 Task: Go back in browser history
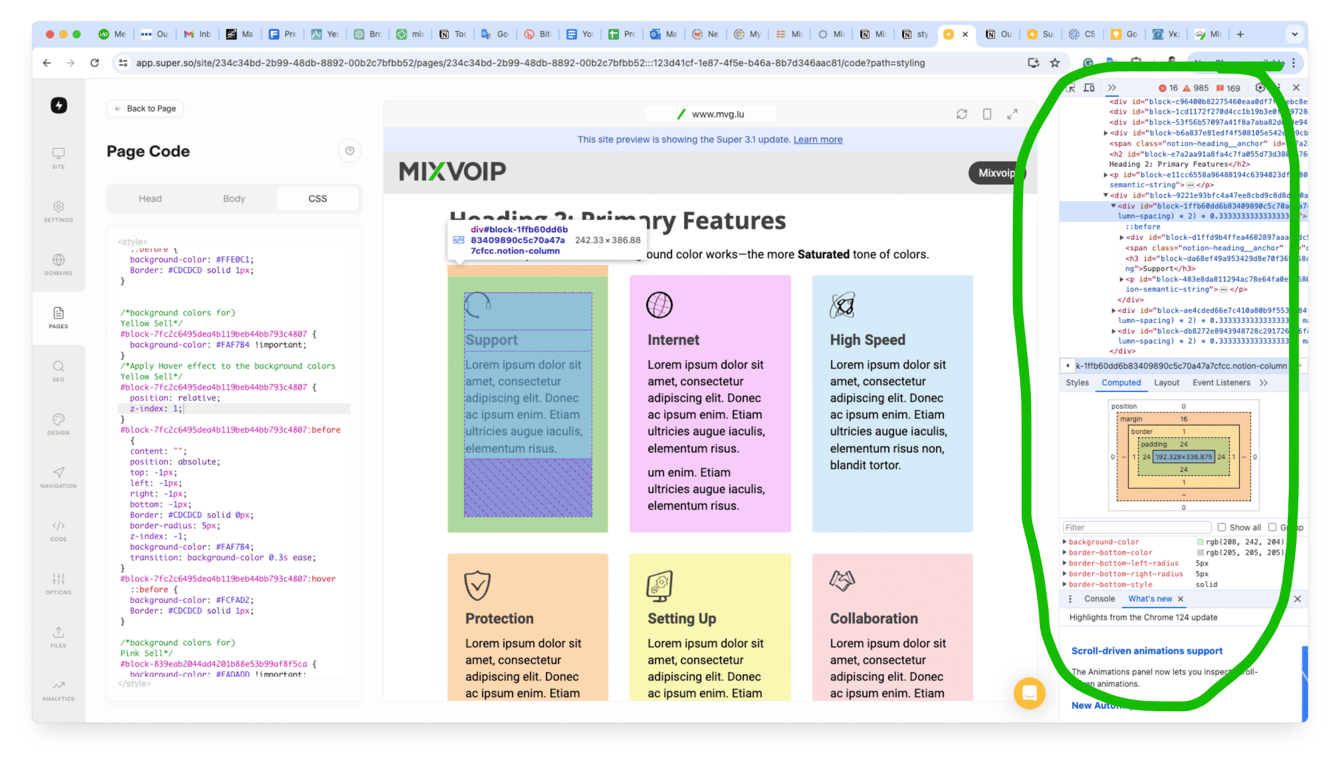(47, 63)
